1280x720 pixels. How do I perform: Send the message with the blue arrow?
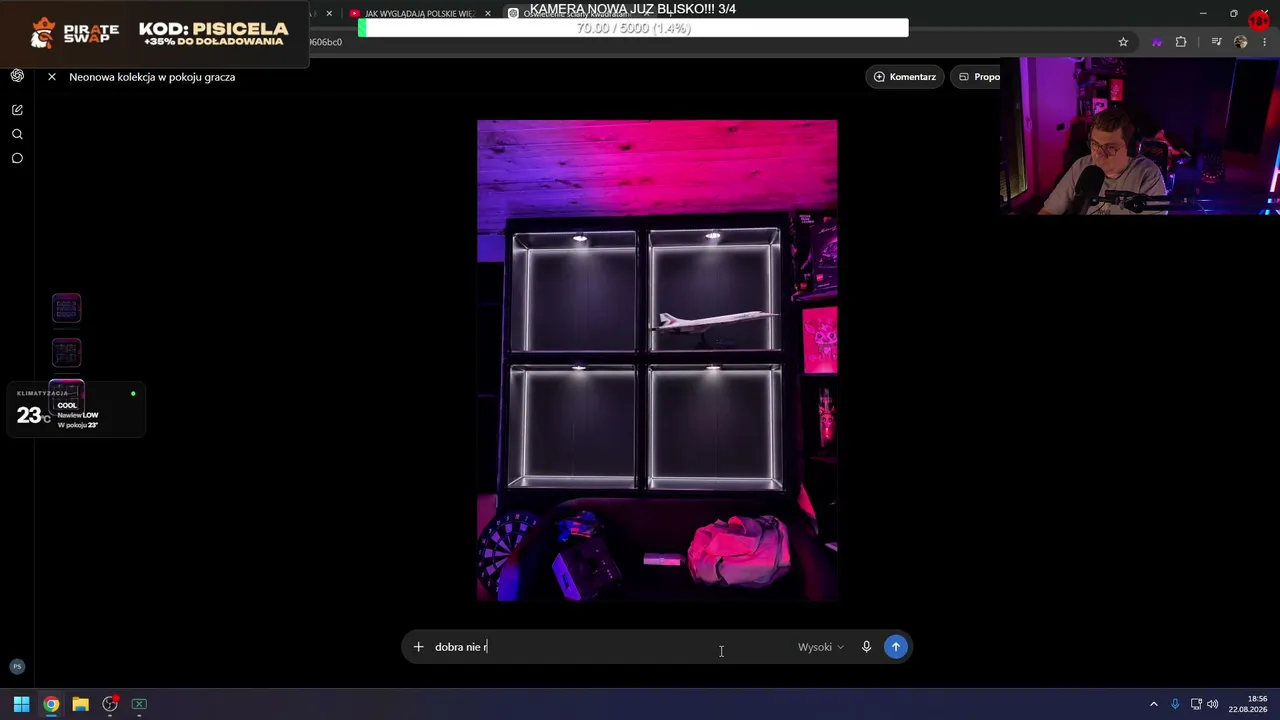pyautogui.click(x=896, y=647)
